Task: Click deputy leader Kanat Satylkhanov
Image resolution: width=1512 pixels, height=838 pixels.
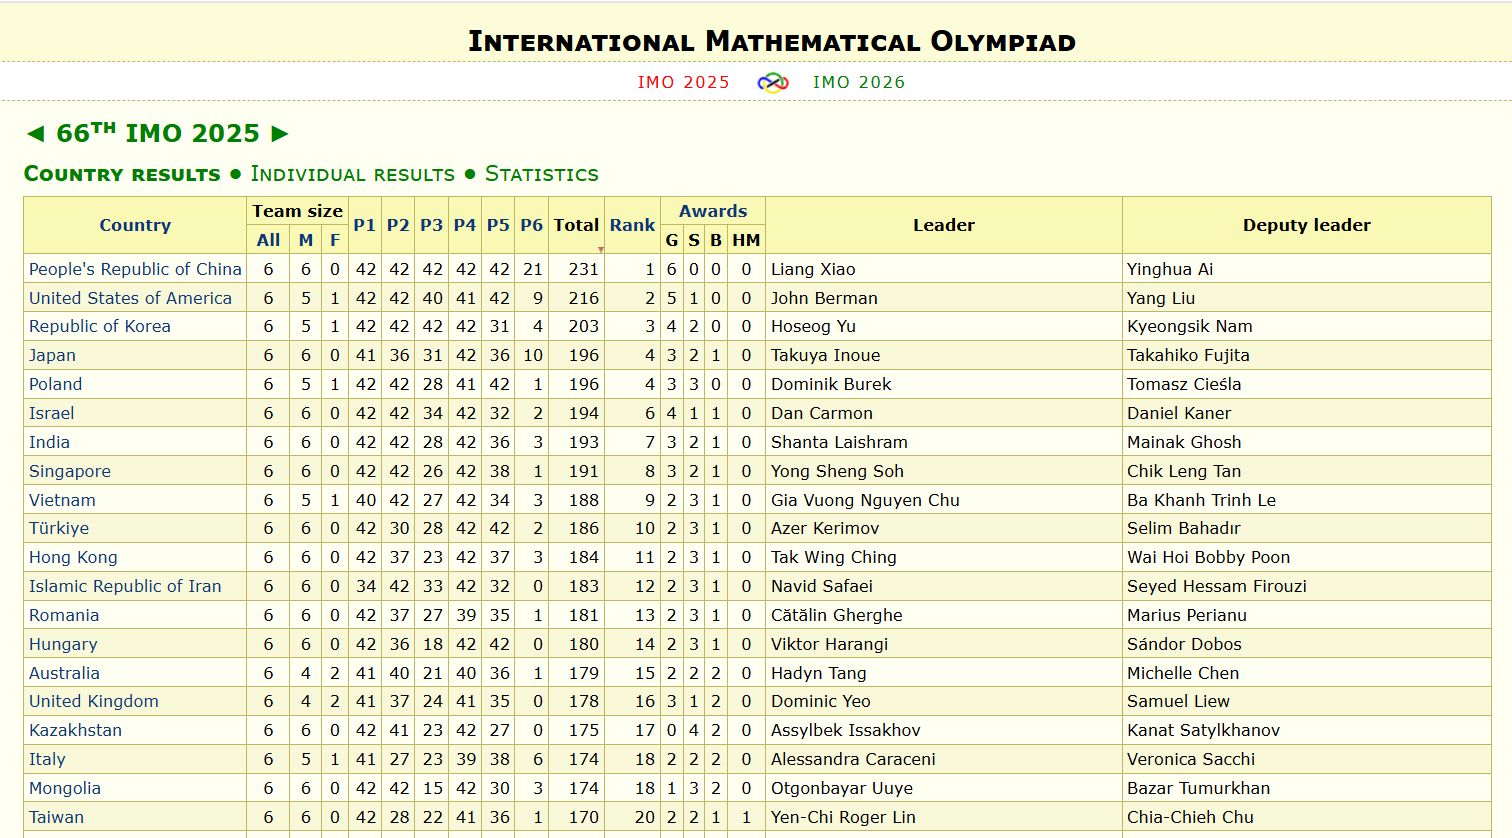Action: point(1203,730)
